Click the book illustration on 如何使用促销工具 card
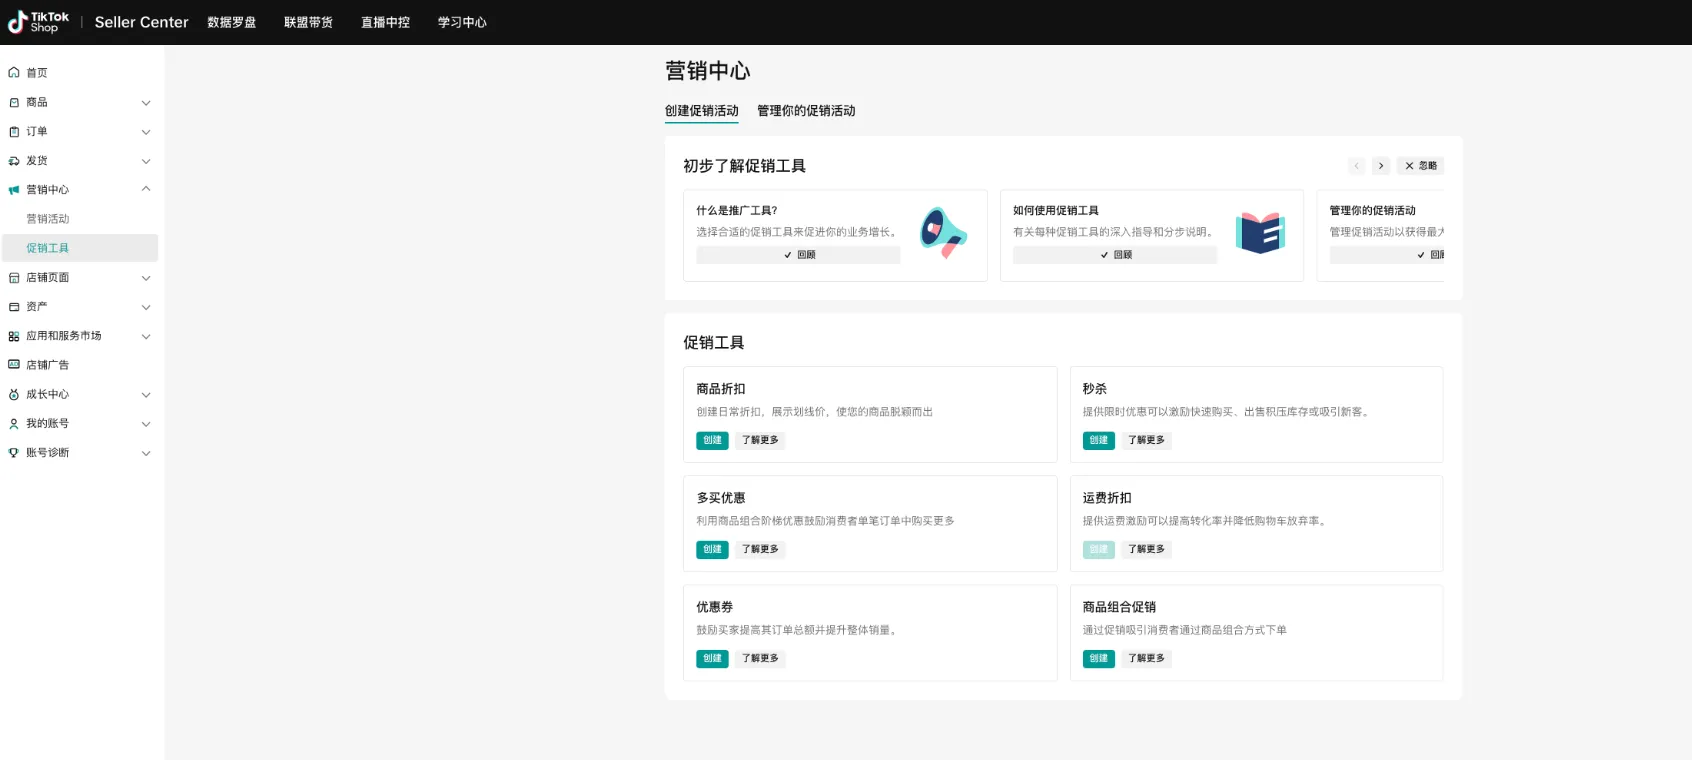Viewport: 1692px width, 760px height. point(1260,233)
